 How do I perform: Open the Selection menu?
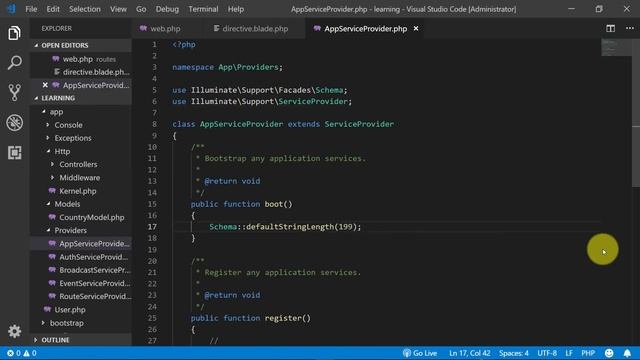pyautogui.click(x=84, y=9)
